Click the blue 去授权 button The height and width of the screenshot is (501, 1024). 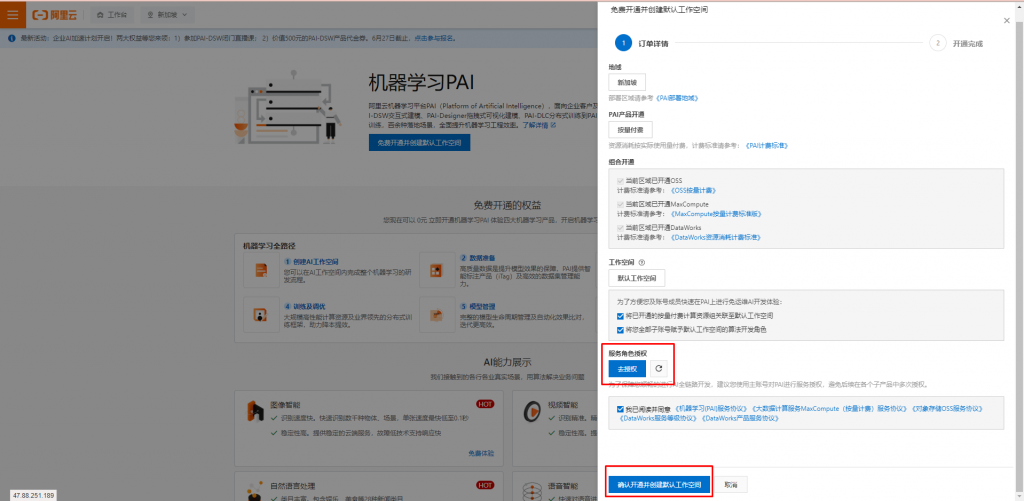coord(627,368)
